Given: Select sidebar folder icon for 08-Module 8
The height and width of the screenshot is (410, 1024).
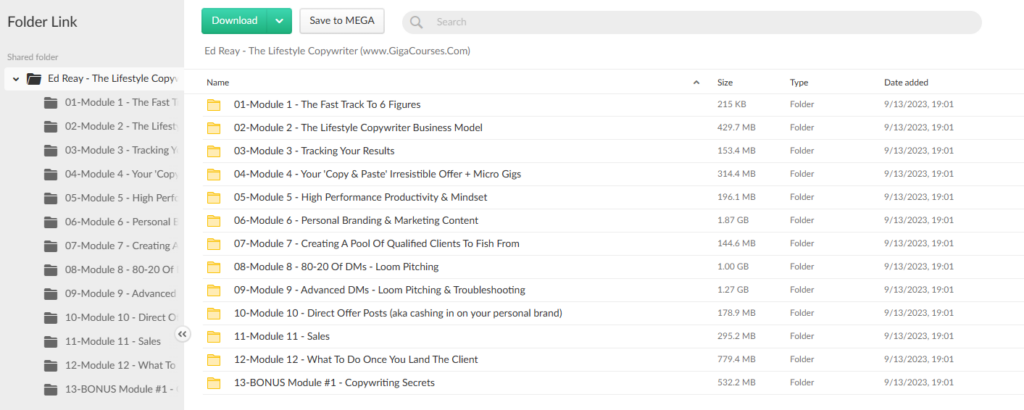Looking at the screenshot, I should pyautogui.click(x=51, y=270).
